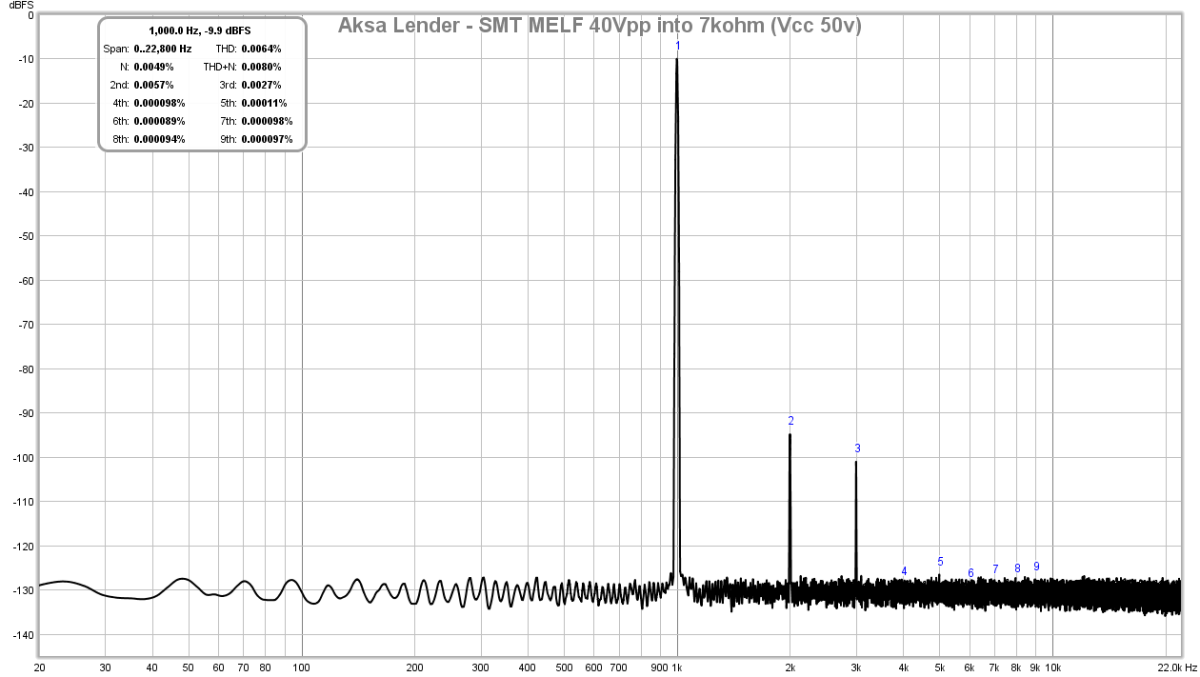This screenshot has height=677, width=1200.
Task: Click the 10k label on the frequency axis
Action: (1053, 666)
